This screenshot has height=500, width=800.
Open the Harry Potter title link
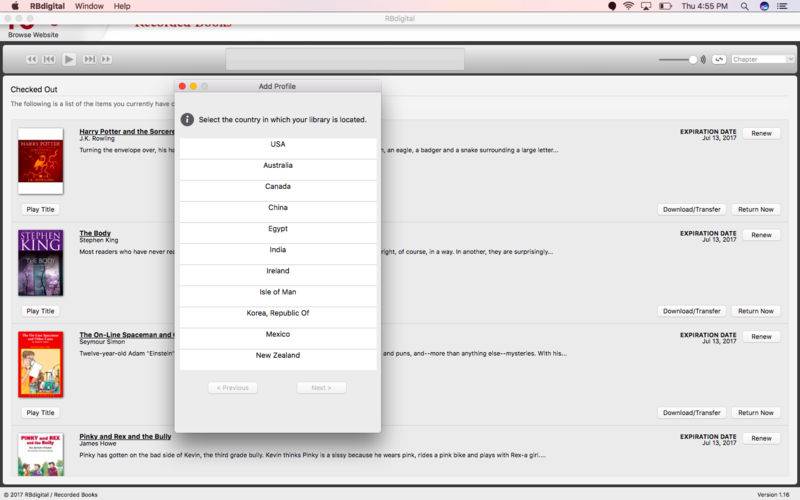click(127, 131)
